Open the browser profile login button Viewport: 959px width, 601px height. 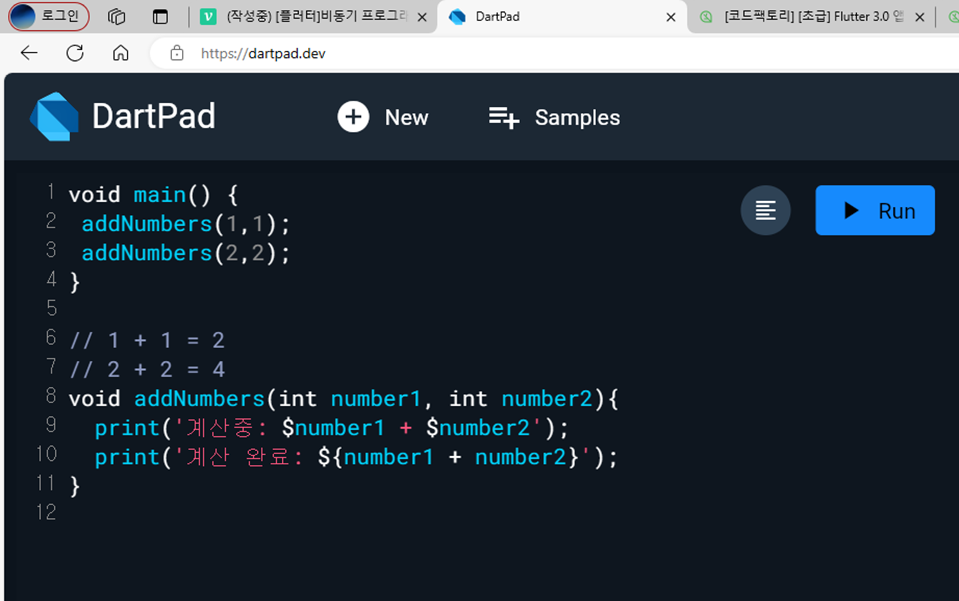48,17
